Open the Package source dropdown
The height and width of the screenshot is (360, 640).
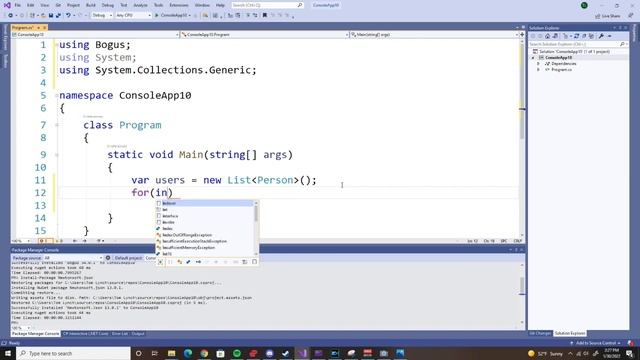(x=73, y=258)
